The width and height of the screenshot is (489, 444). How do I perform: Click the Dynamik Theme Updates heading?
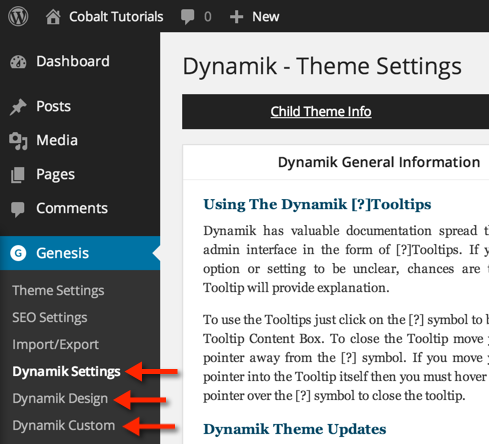coord(295,429)
